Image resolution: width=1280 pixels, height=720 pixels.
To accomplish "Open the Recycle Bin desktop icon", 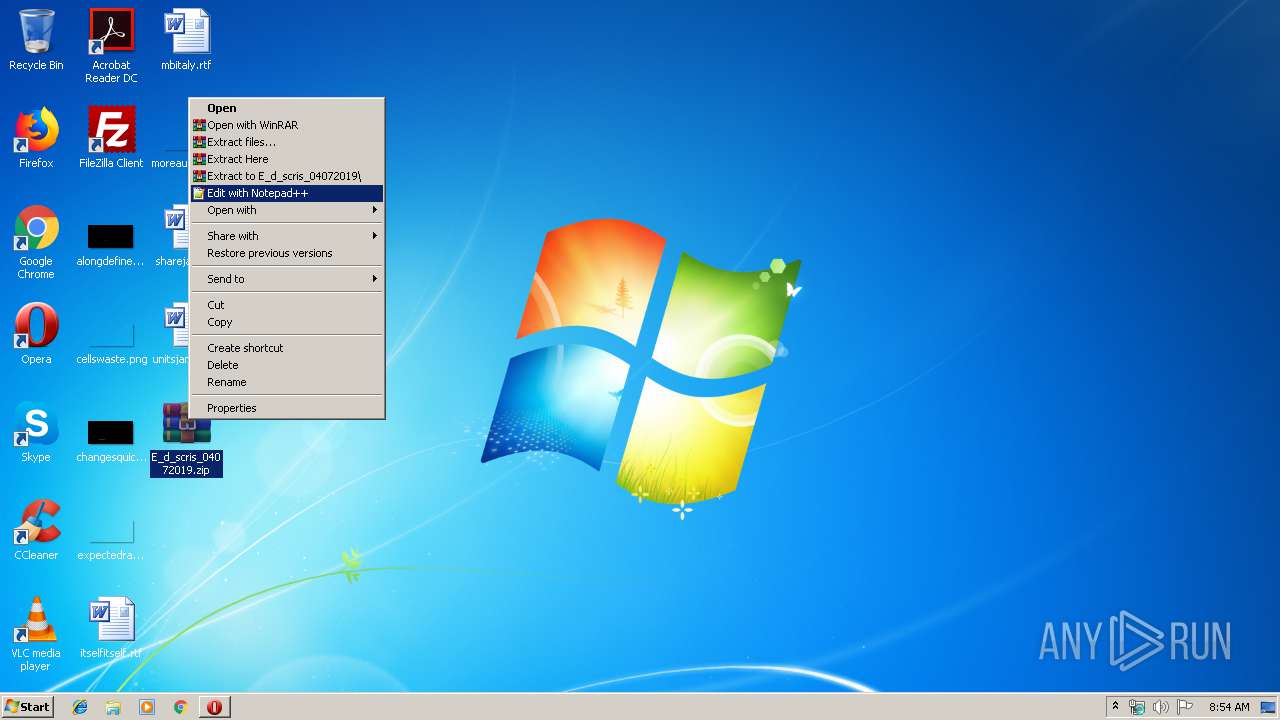I will pos(36,40).
